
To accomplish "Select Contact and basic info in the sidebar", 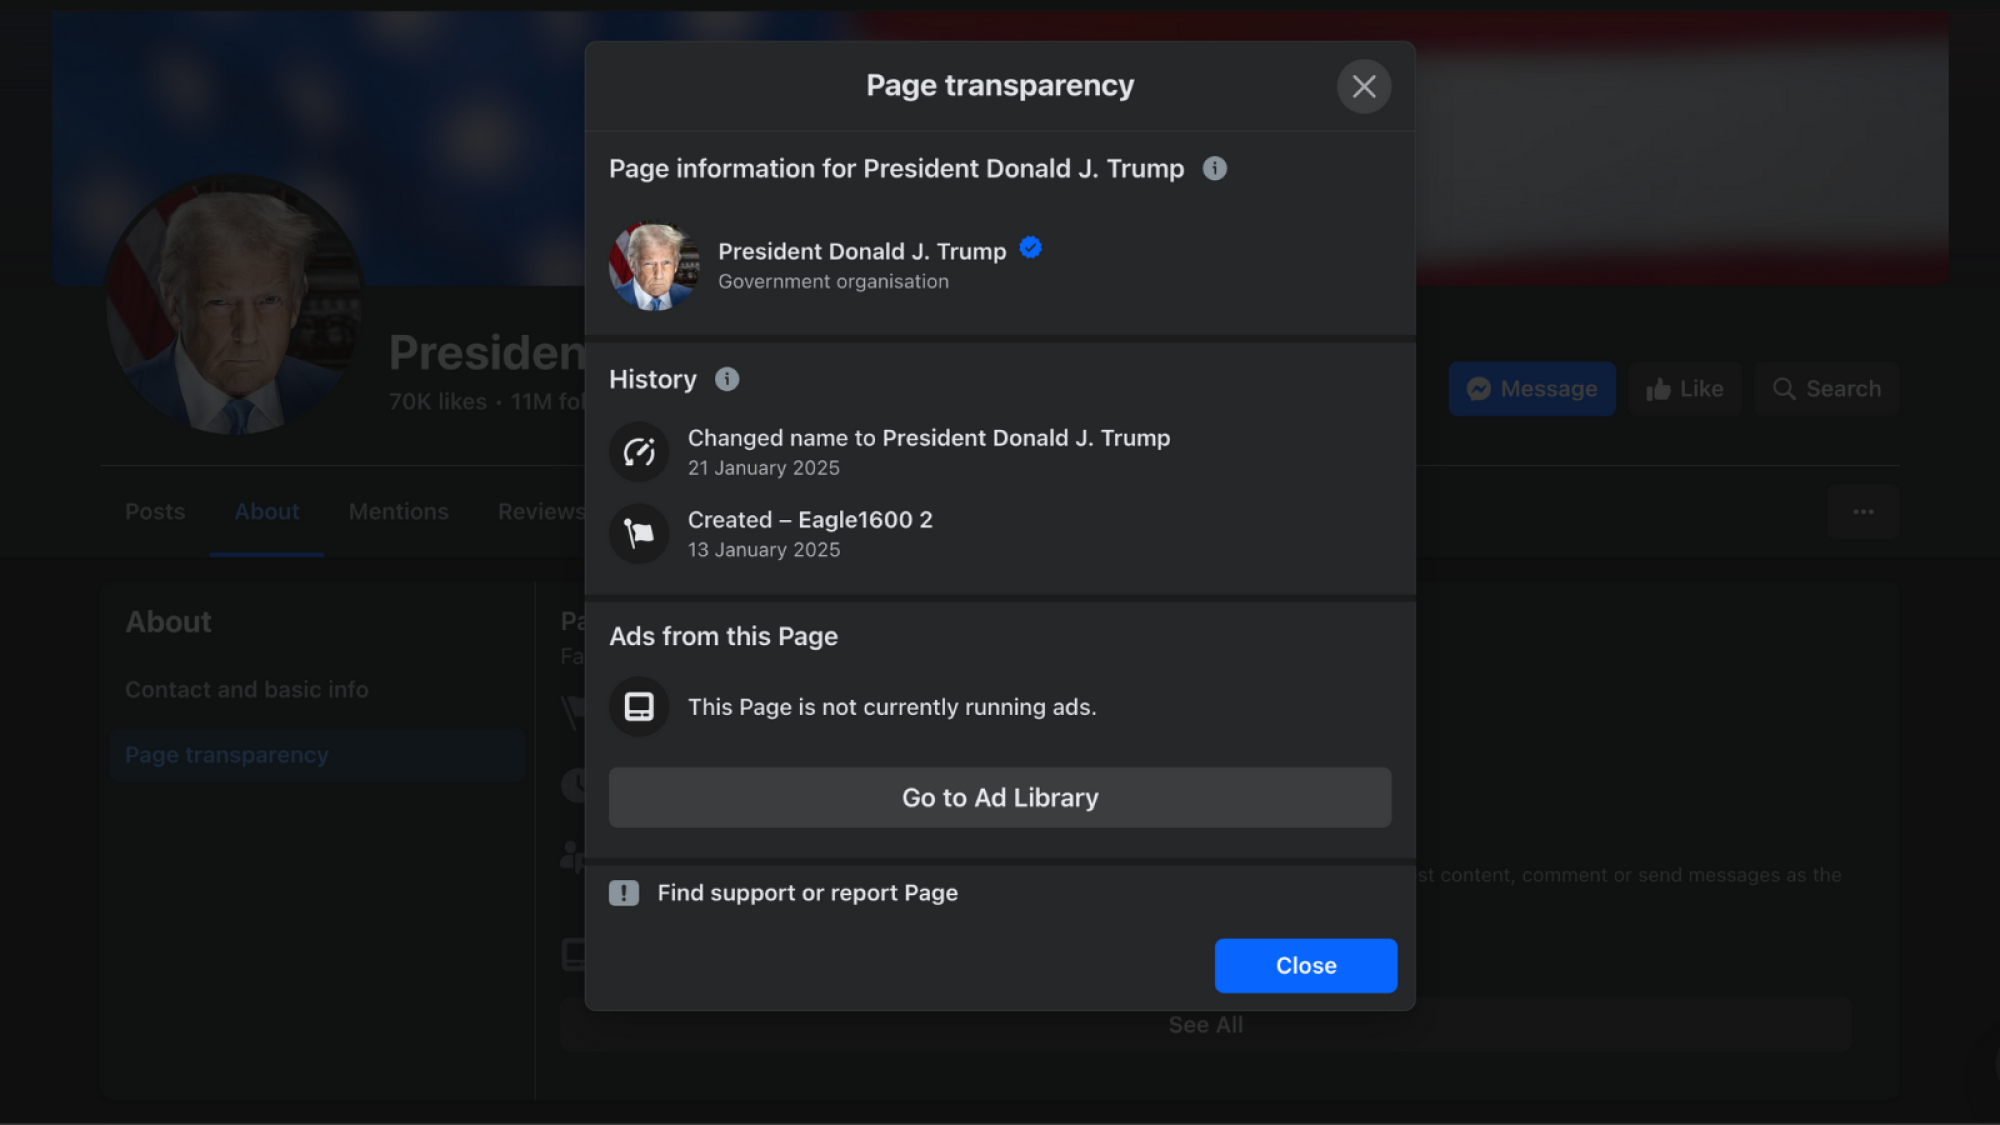I will [247, 689].
